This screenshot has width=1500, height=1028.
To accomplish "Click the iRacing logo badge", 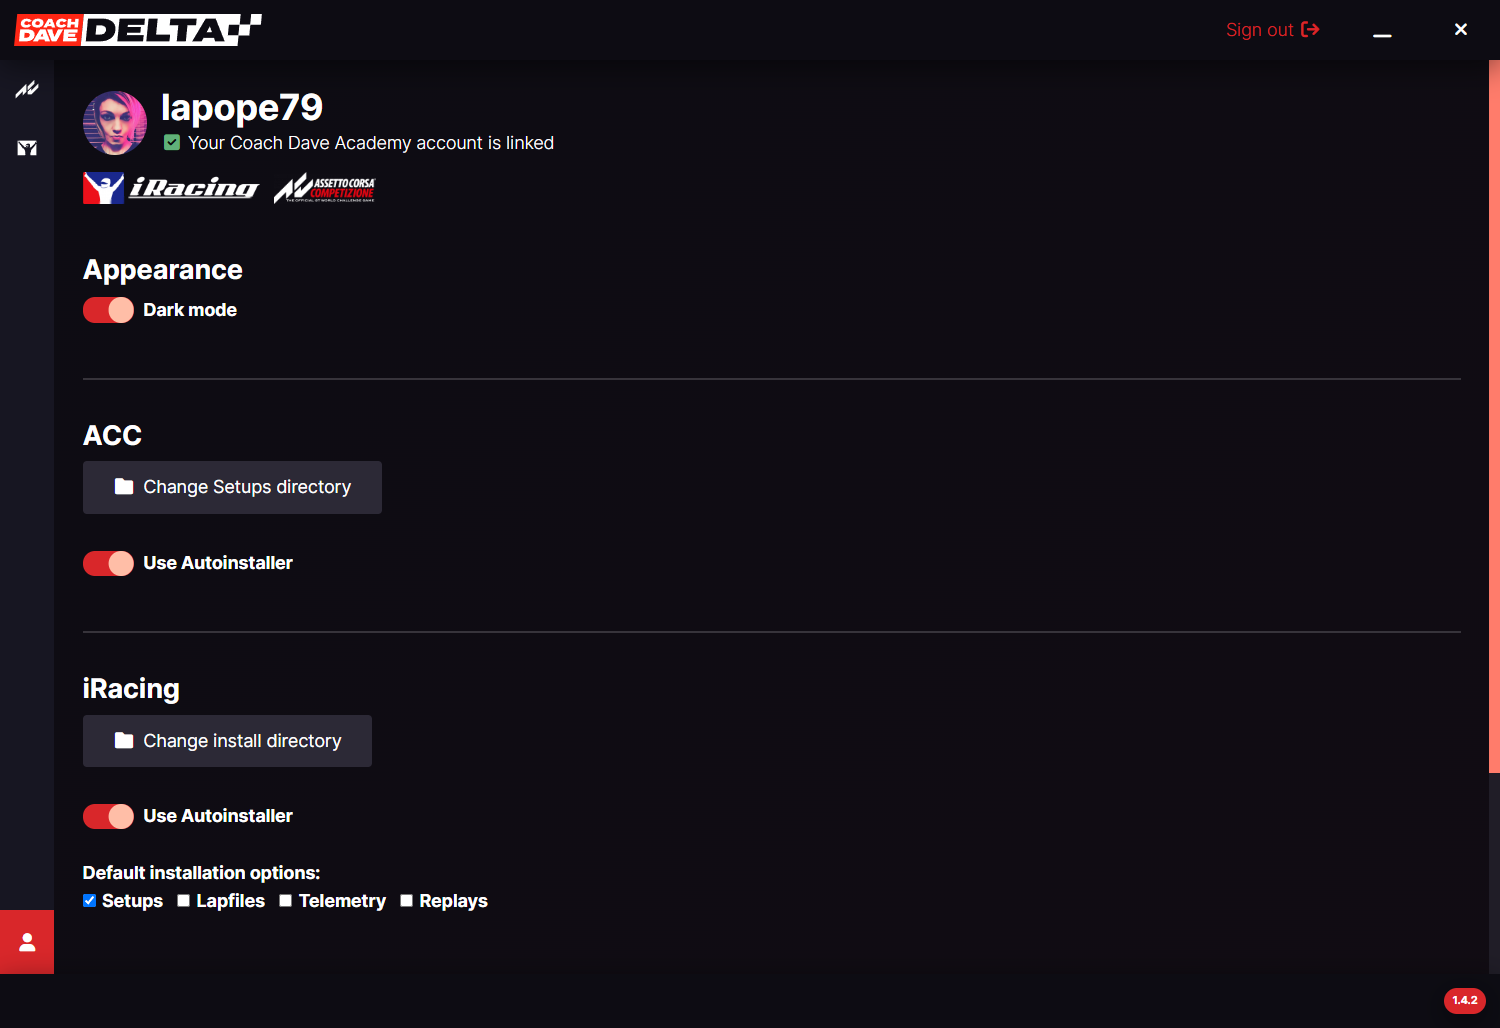I will tap(171, 188).
